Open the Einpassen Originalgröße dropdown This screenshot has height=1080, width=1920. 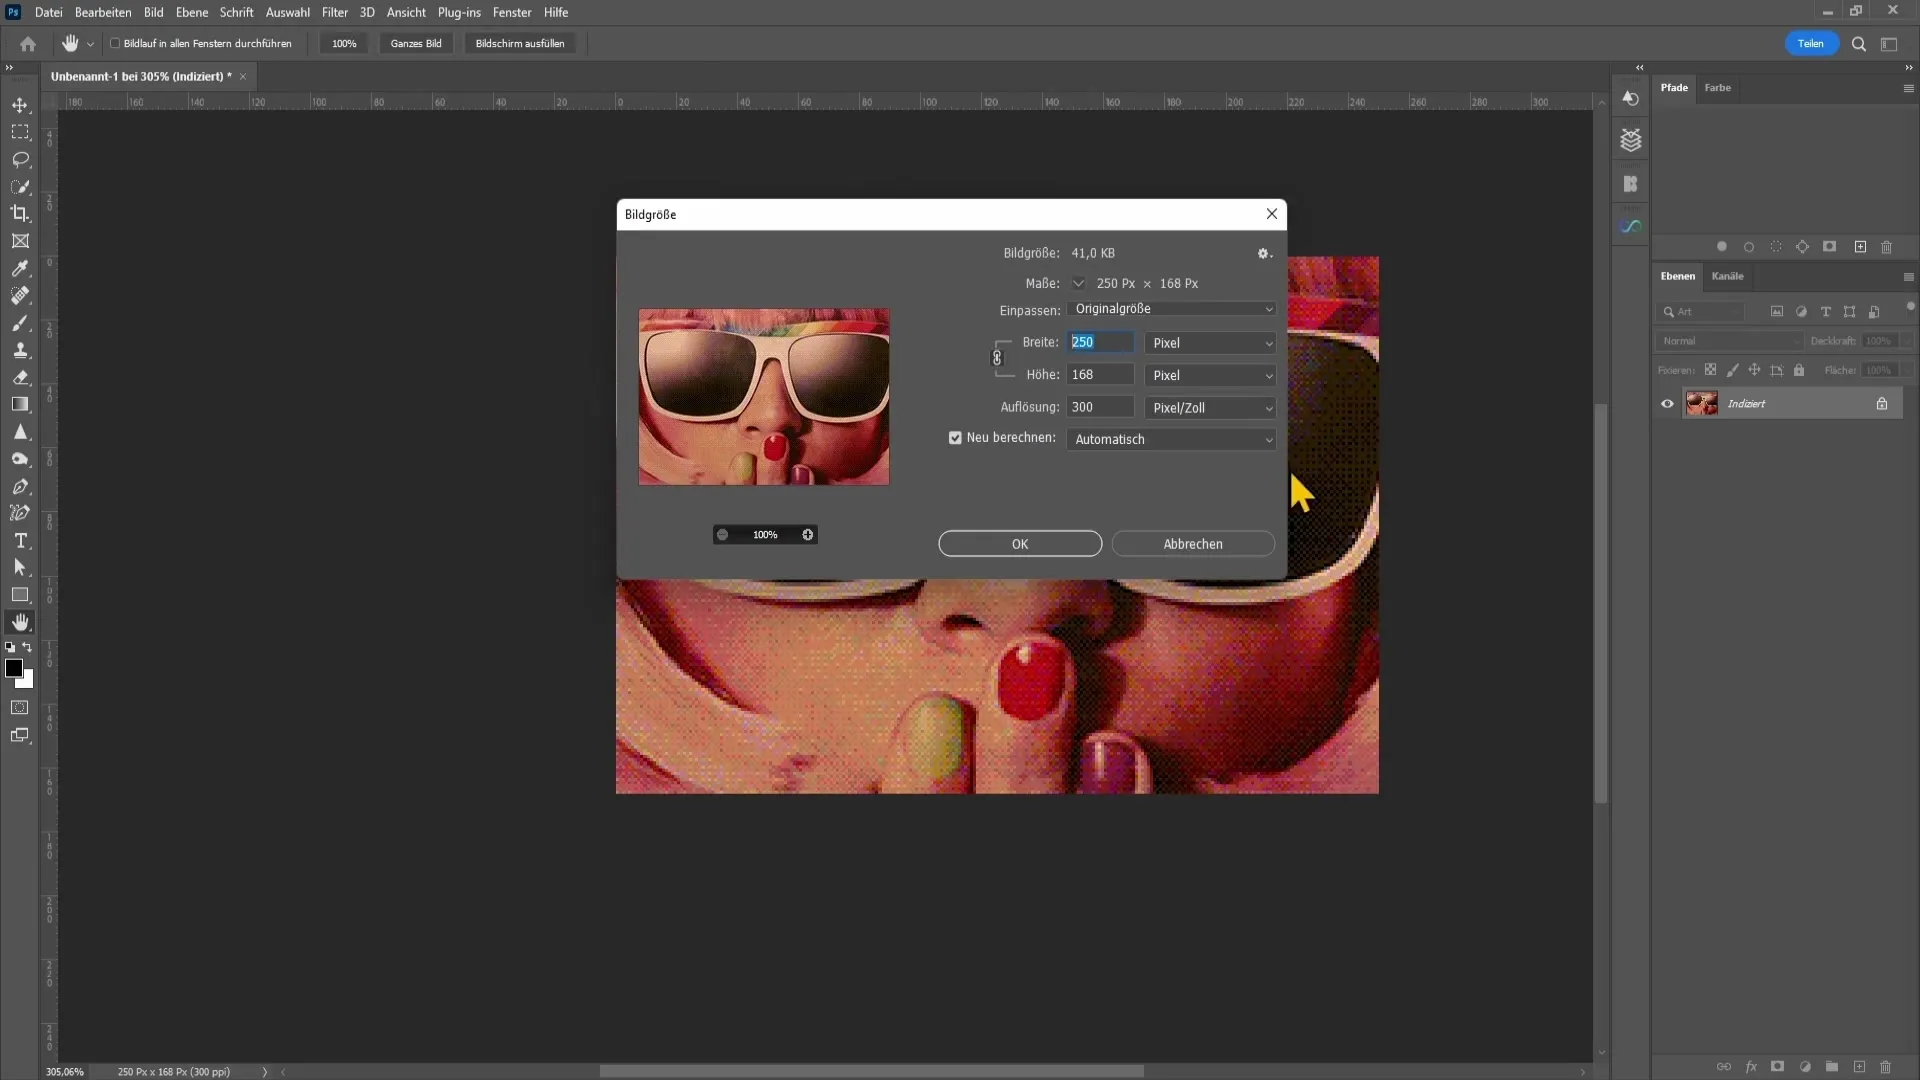(1172, 309)
